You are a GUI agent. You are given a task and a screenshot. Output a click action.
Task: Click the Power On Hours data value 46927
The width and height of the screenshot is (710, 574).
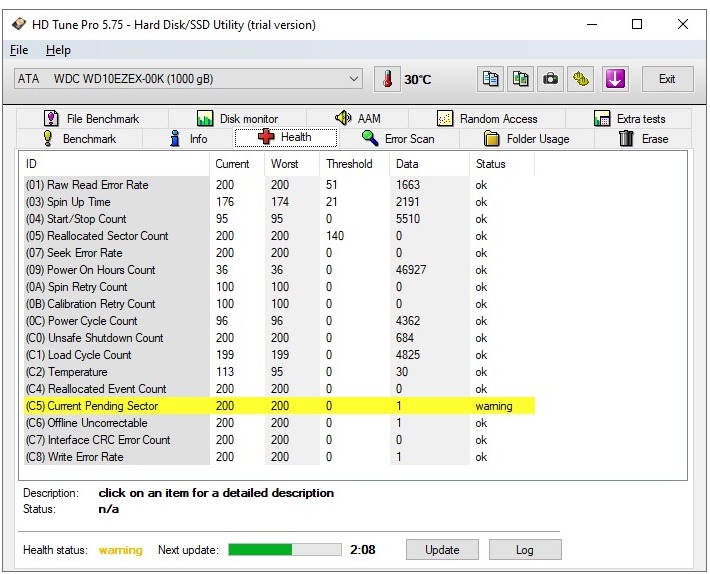click(x=411, y=270)
